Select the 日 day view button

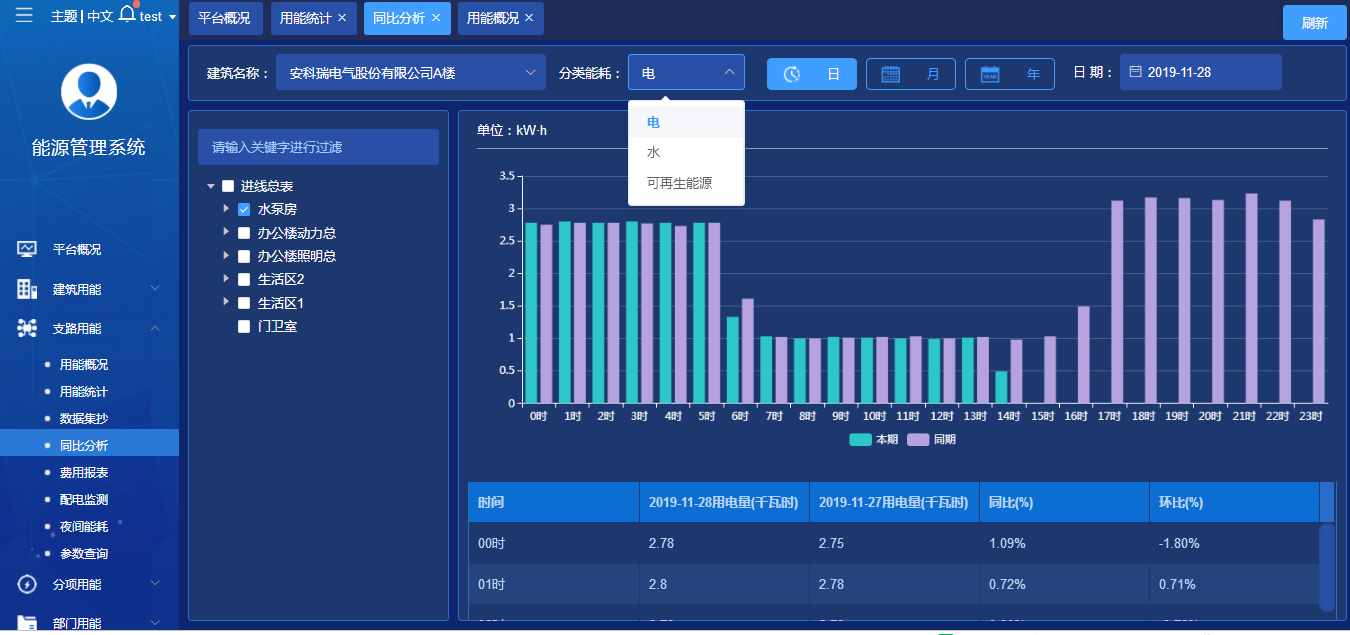click(x=812, y=74)
